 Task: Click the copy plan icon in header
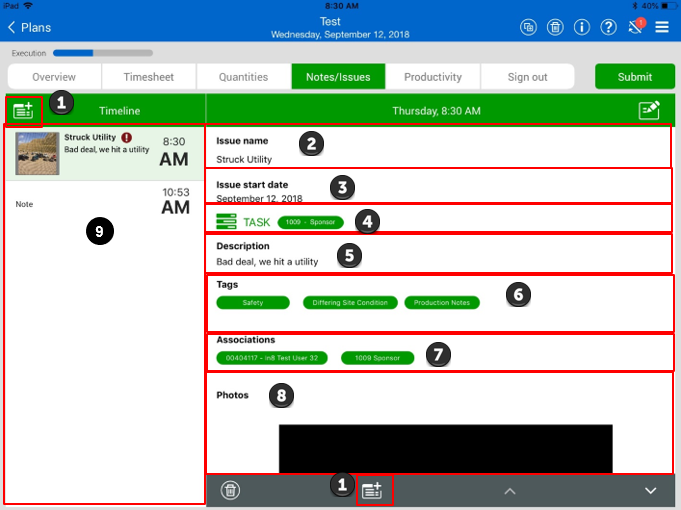(528, 27)
